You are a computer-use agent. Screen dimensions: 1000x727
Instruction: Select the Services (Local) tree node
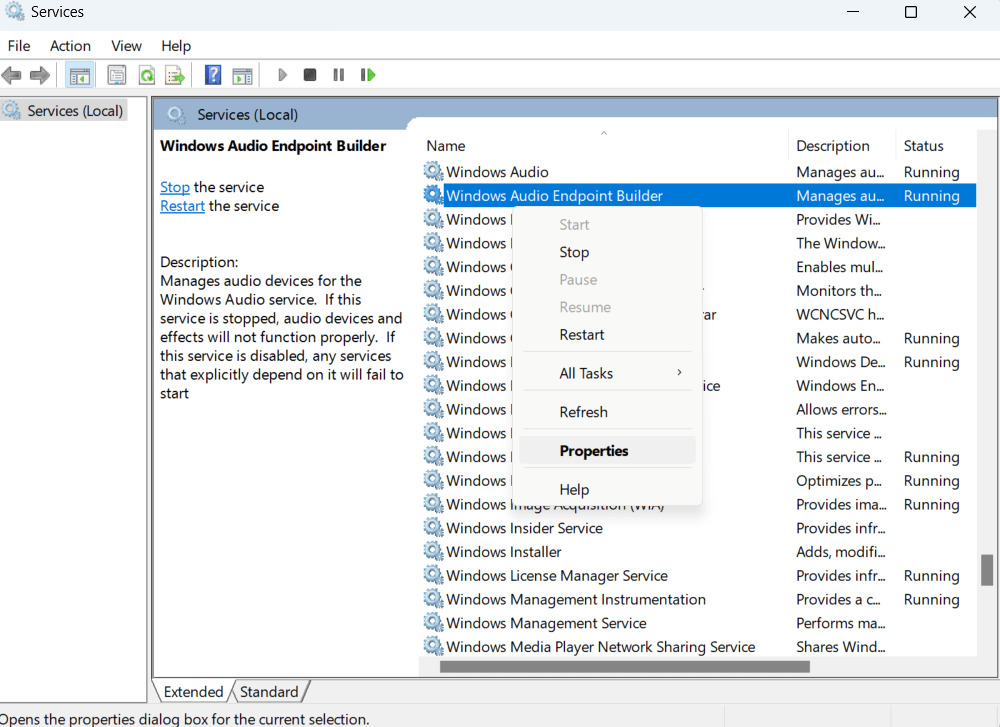pyautogui.click(x=64, y=111)
